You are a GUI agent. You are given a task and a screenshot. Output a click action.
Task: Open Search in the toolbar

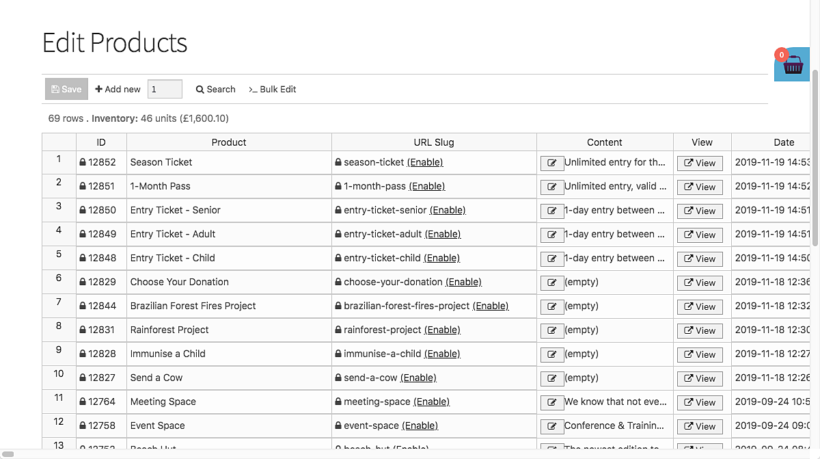215,89
